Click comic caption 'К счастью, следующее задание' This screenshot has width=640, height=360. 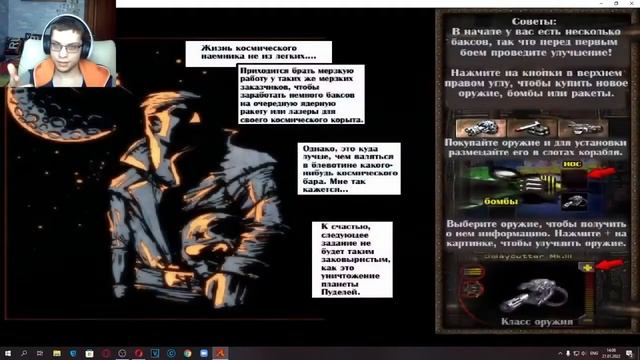353,259
